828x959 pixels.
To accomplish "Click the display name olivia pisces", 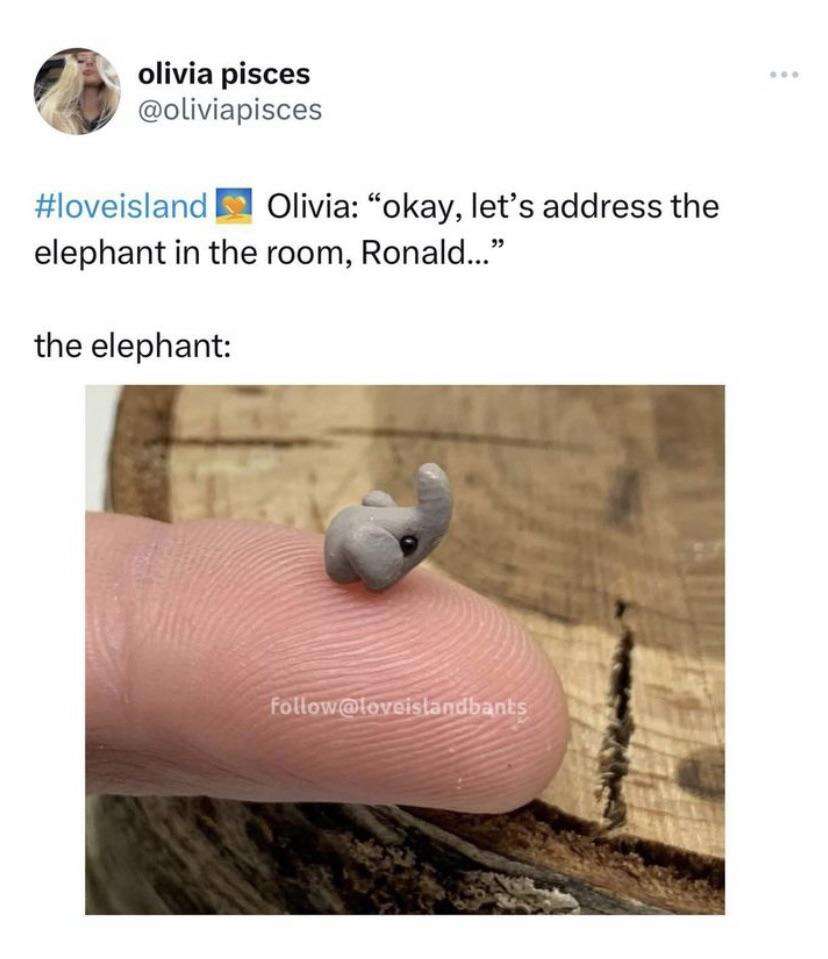I will pos(224,74).
